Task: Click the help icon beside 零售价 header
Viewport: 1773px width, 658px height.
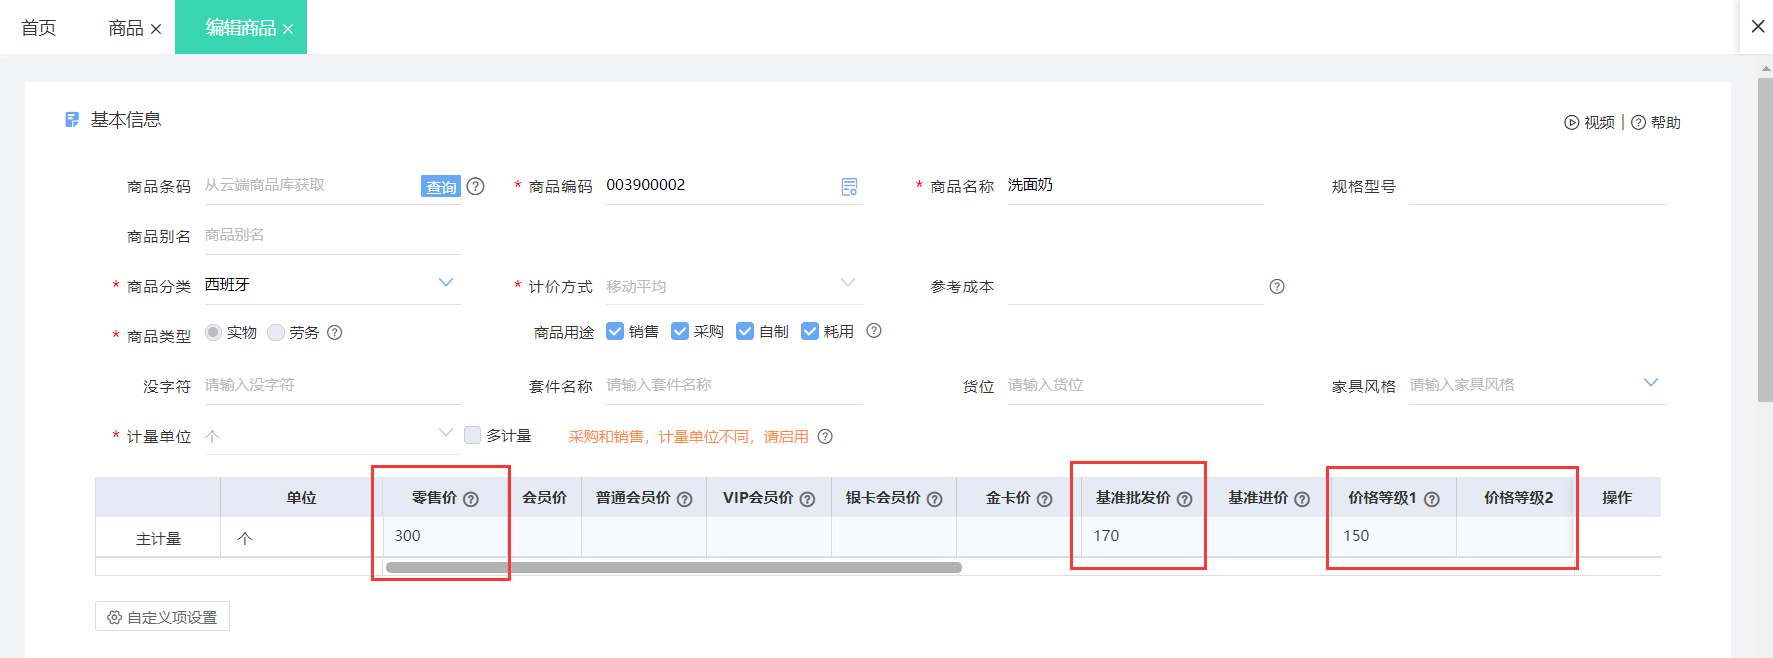Action: coord(471,499)
